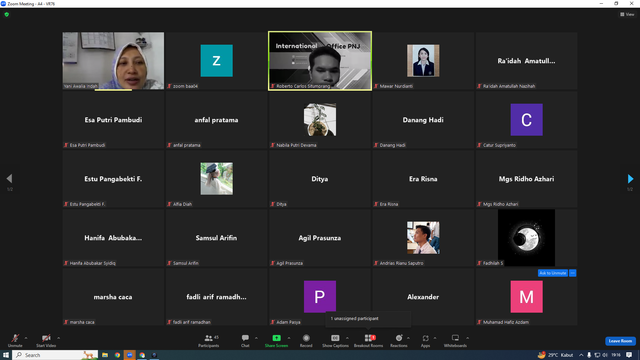Click the green Share Screen icon
The image size is (640, 360).
point(276,338)
